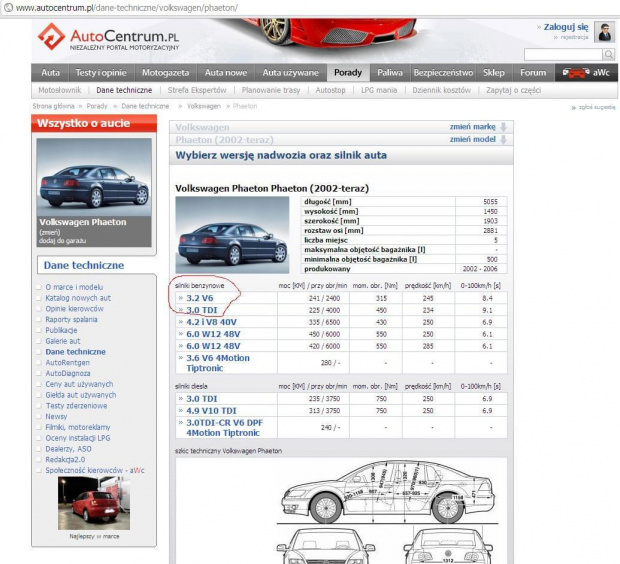Screen dimensions: 620x564
Task: Click the arrow next to zmień model
Action: [503, 140]
